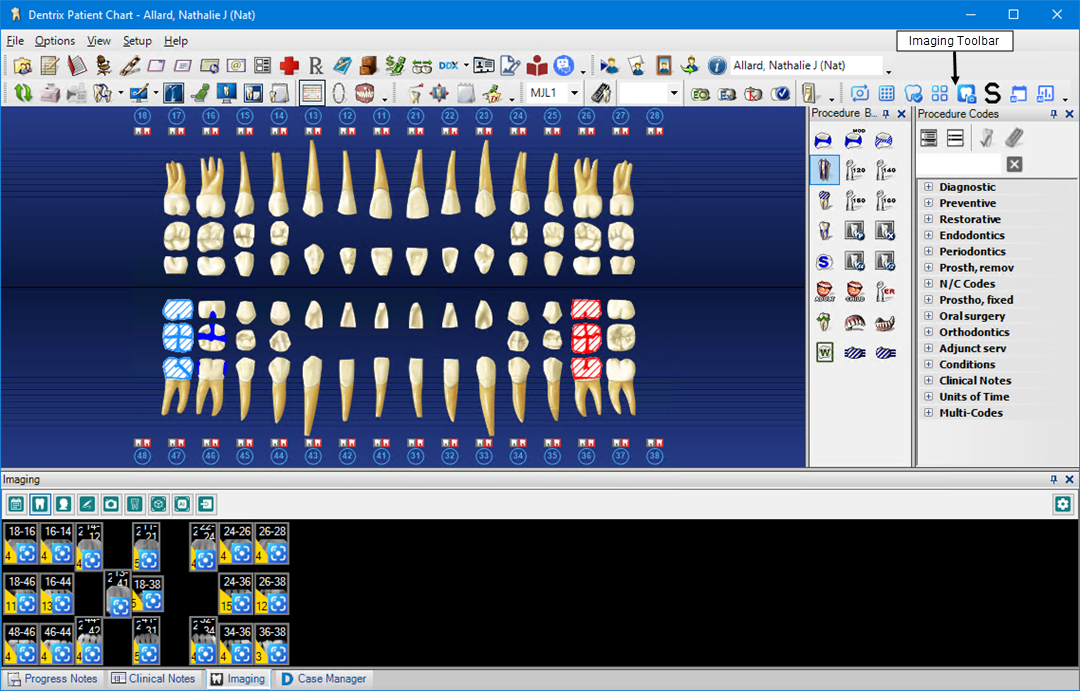This screenshot has width=1080, height=691.
Task: Click the clear X button in Procedure Codes
Action: tap(1014, 164)
